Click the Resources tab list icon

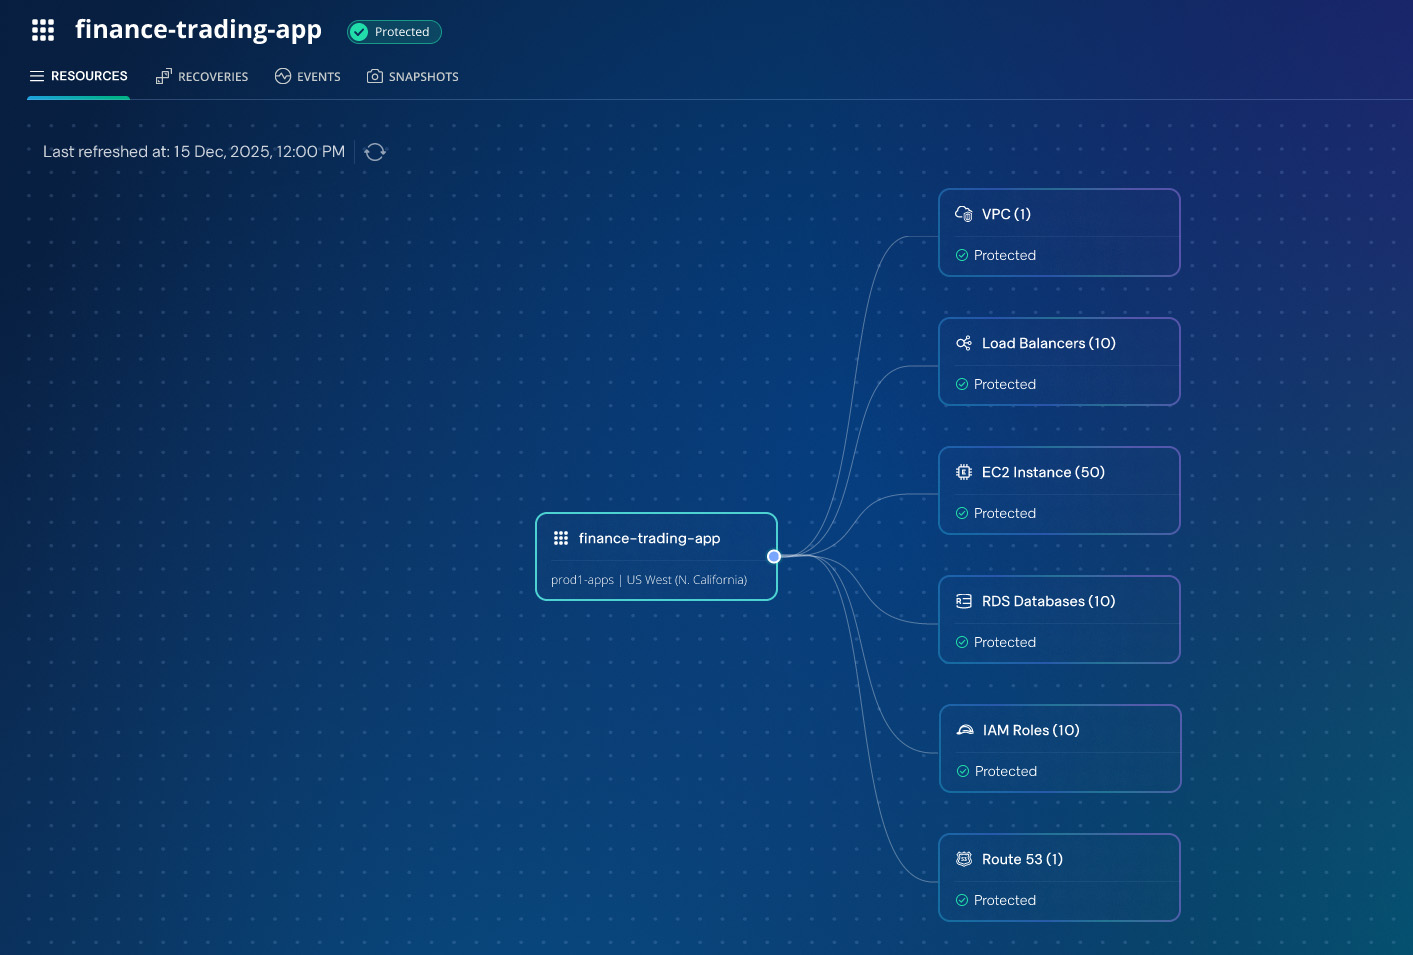(x=37, y=76)
